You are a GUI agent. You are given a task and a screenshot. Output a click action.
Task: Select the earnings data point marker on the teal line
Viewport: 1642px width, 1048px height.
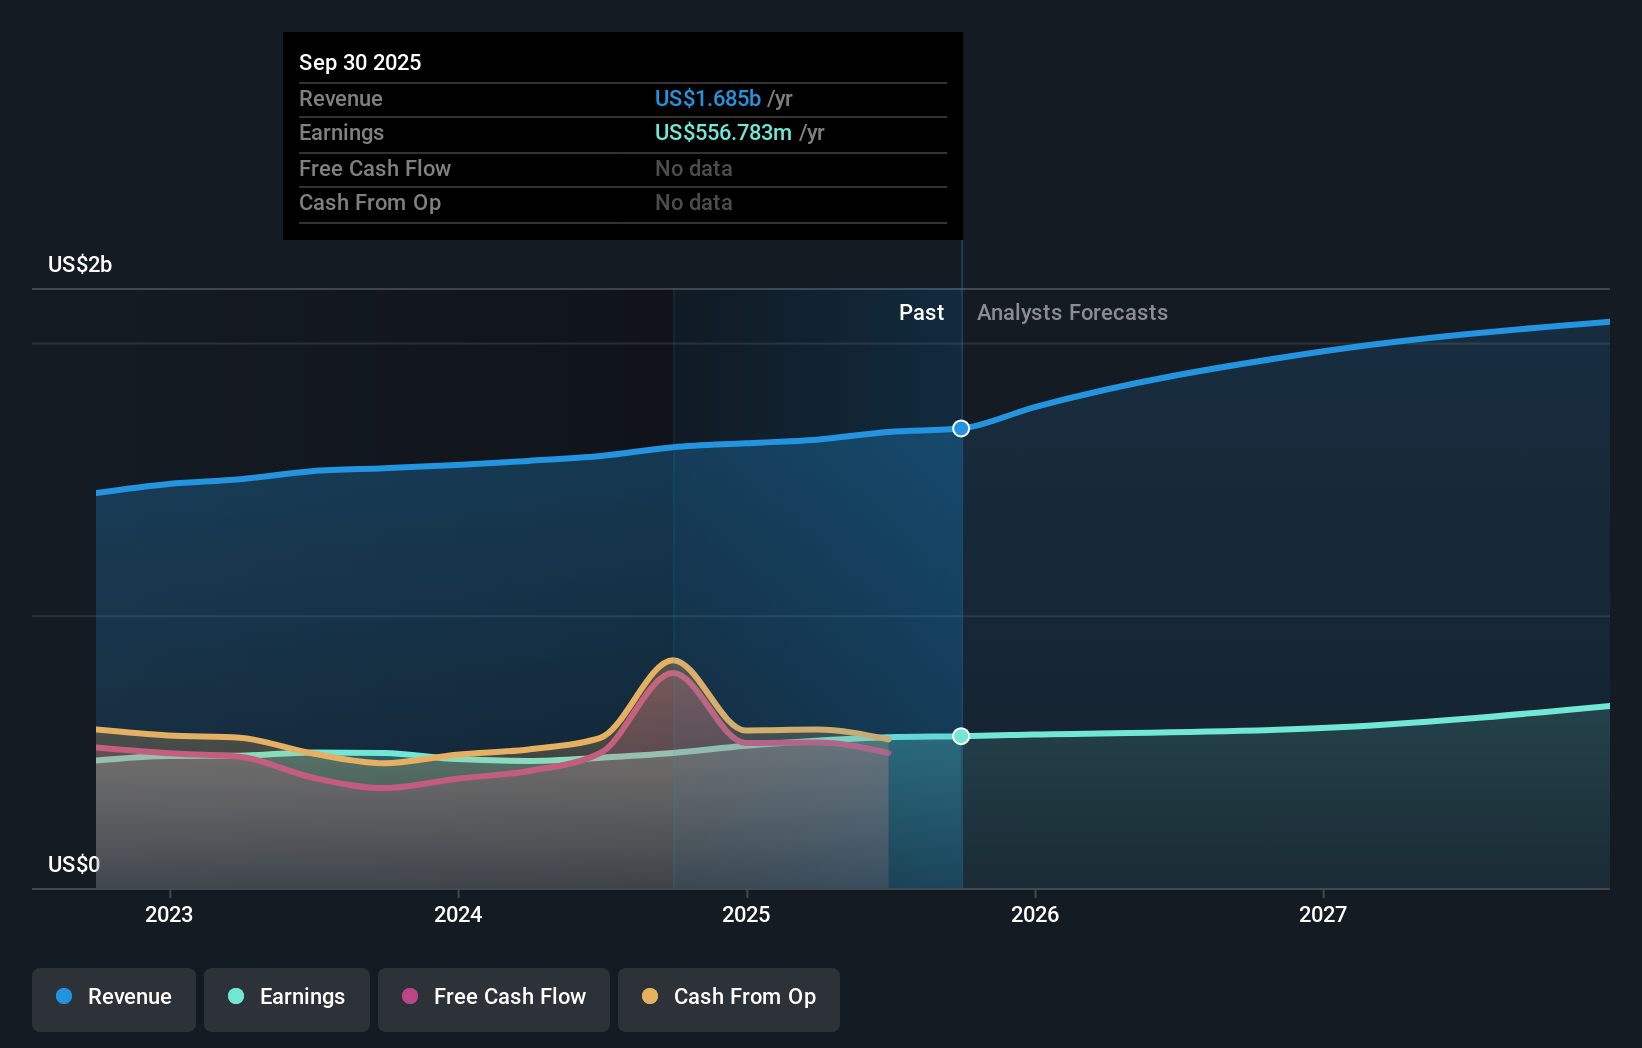pos(961,736)
